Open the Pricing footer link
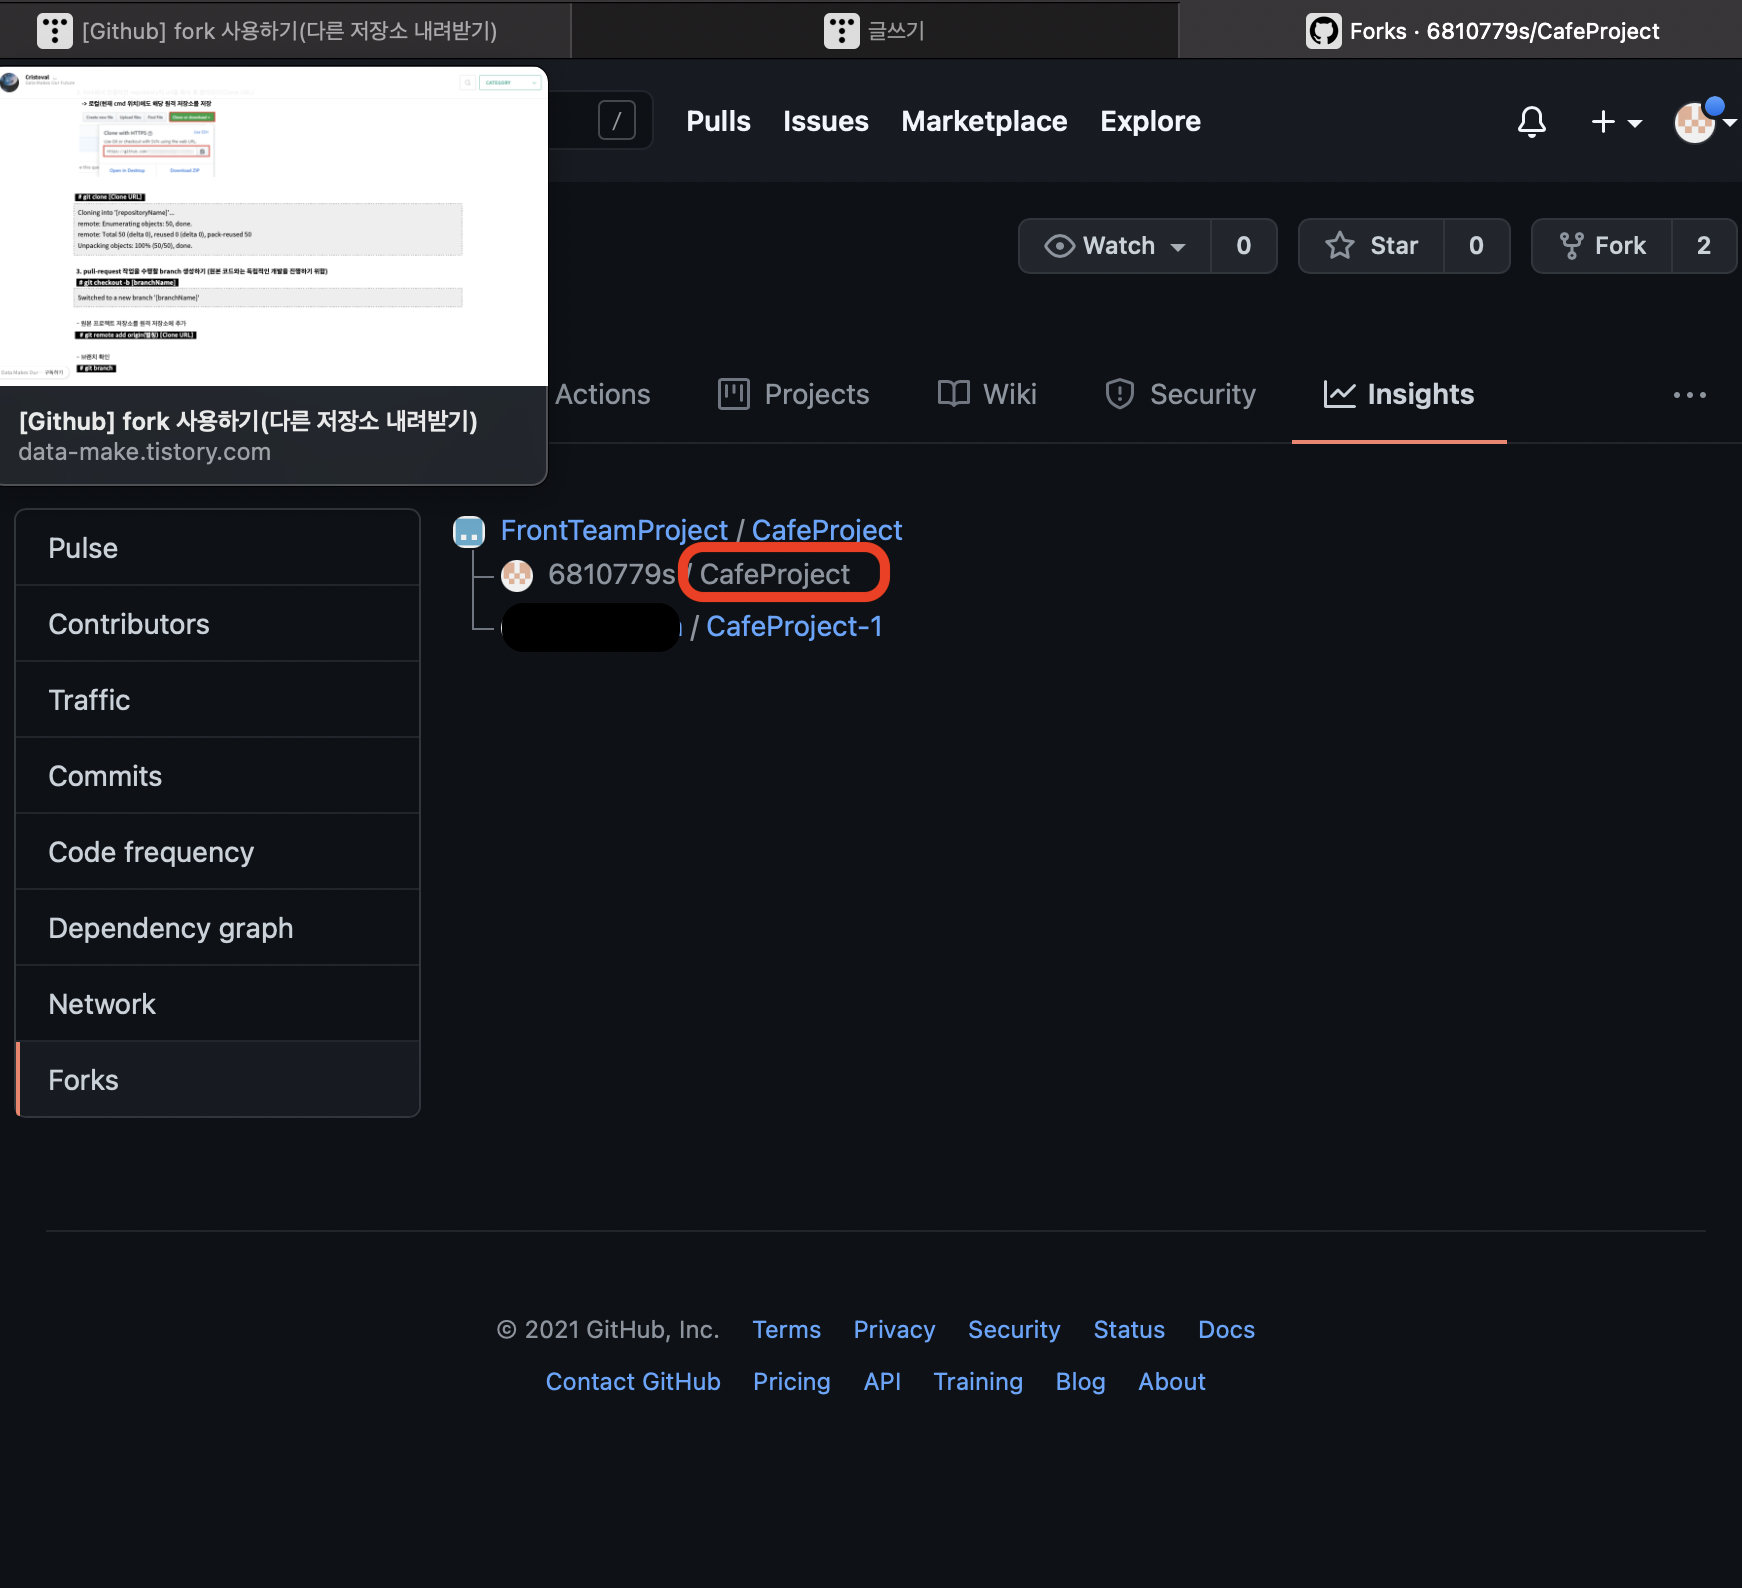This screenshot has height=1588, width=1742. pos(791,1382)
